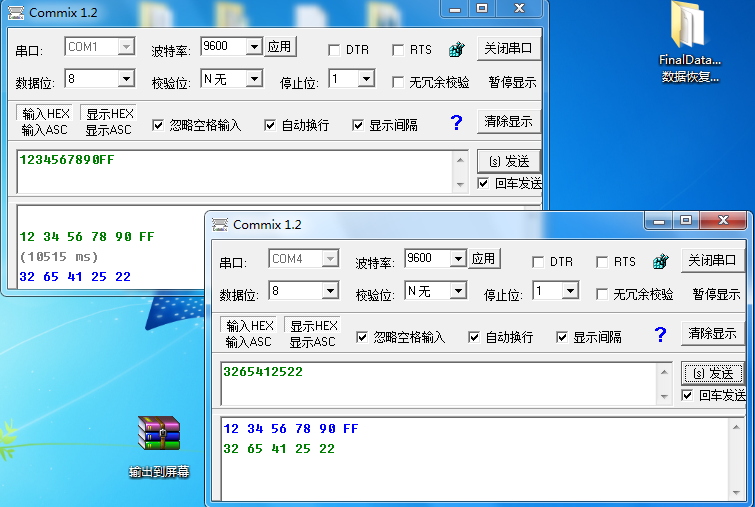Select the 输出到屏幕 WinRAR archive on the desktop
755x507 pixels.
(159, 447)
